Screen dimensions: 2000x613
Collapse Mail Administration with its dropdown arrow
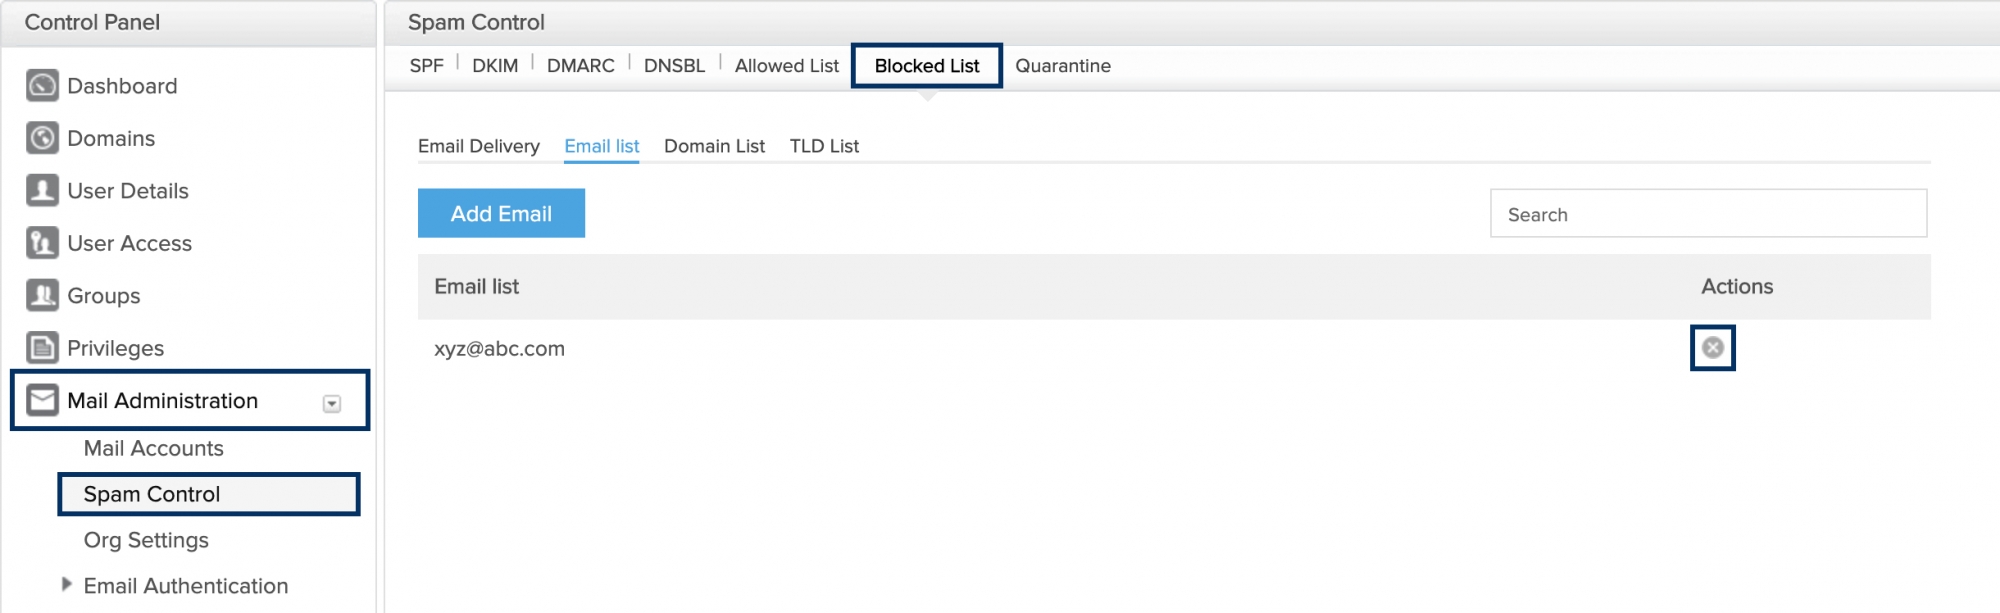click(x=332, y=404)
